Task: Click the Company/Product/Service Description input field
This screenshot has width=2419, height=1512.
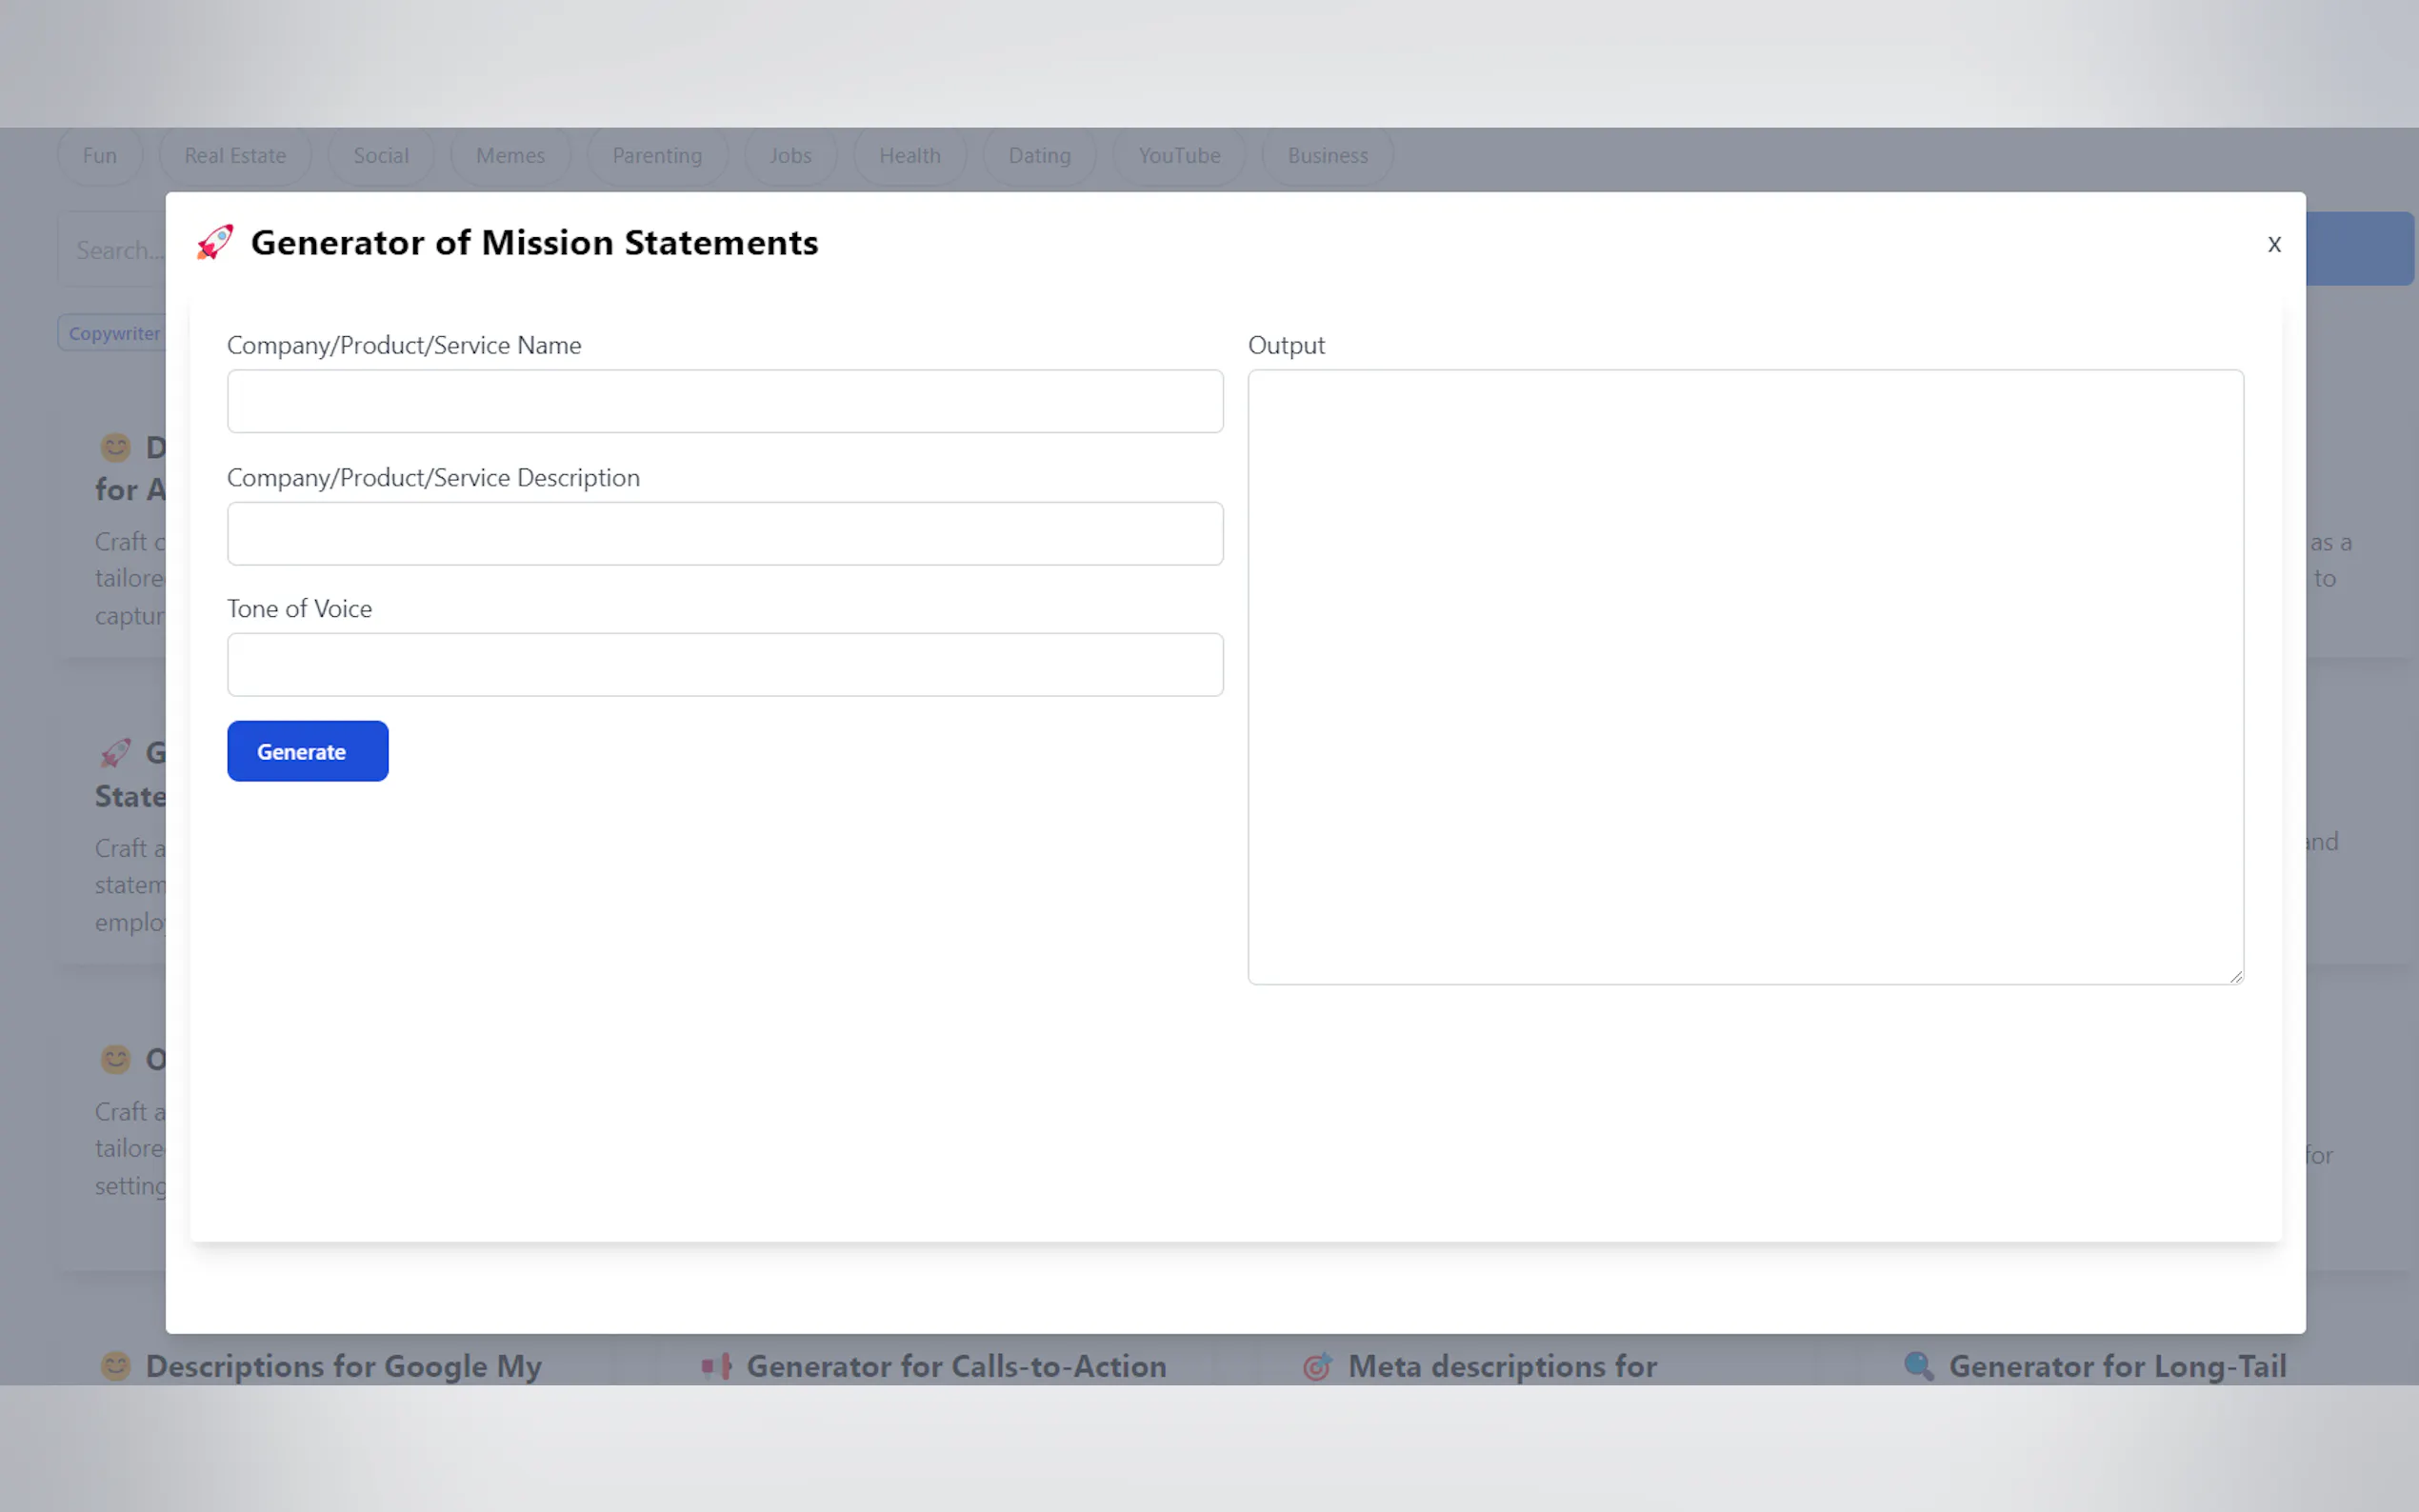Action: (724, 534)
